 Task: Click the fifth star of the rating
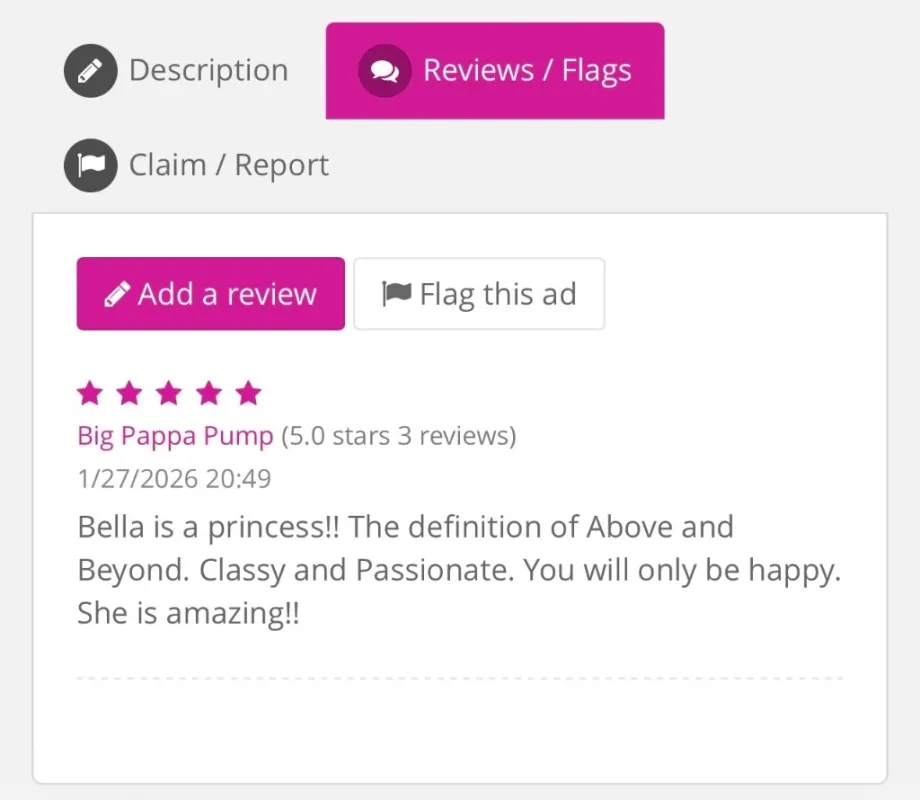coord(248,393)
